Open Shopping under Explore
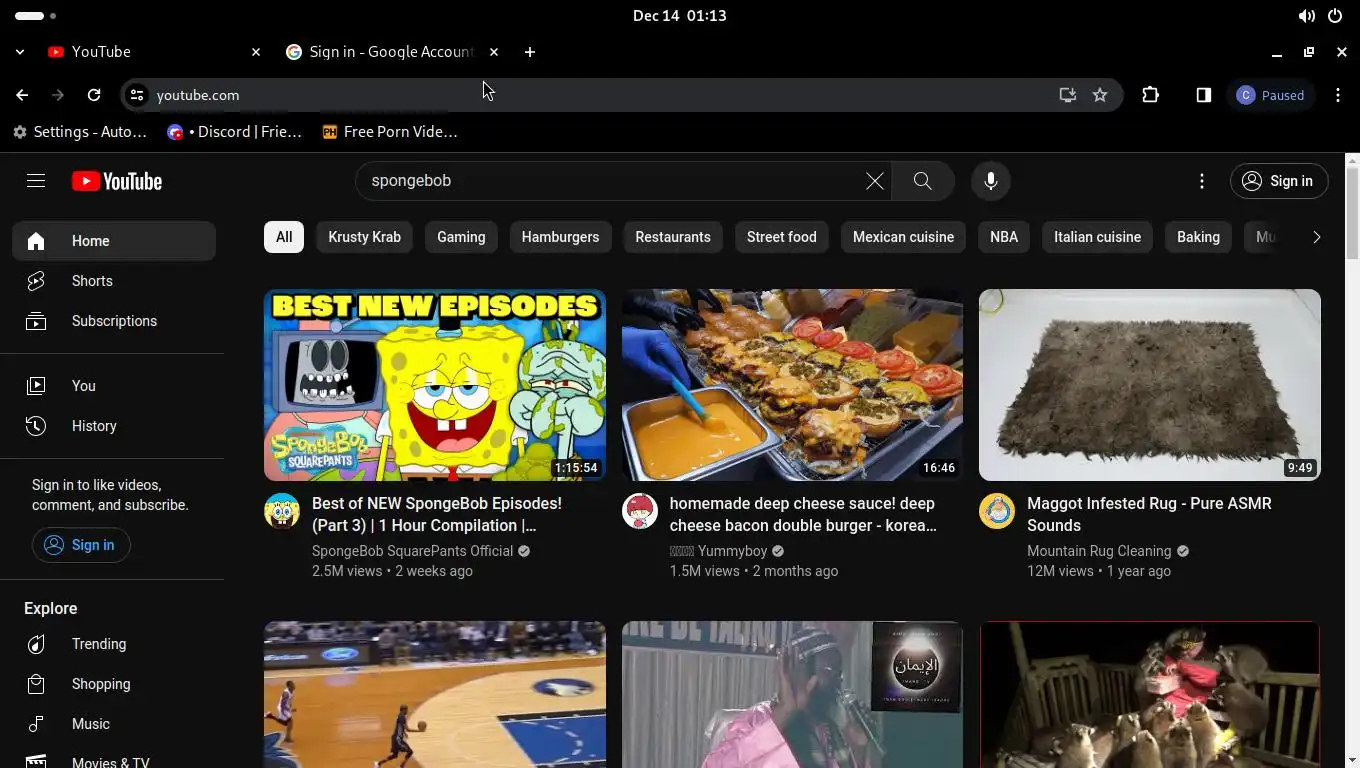1360x768 pixels. [x=114, y=684]
